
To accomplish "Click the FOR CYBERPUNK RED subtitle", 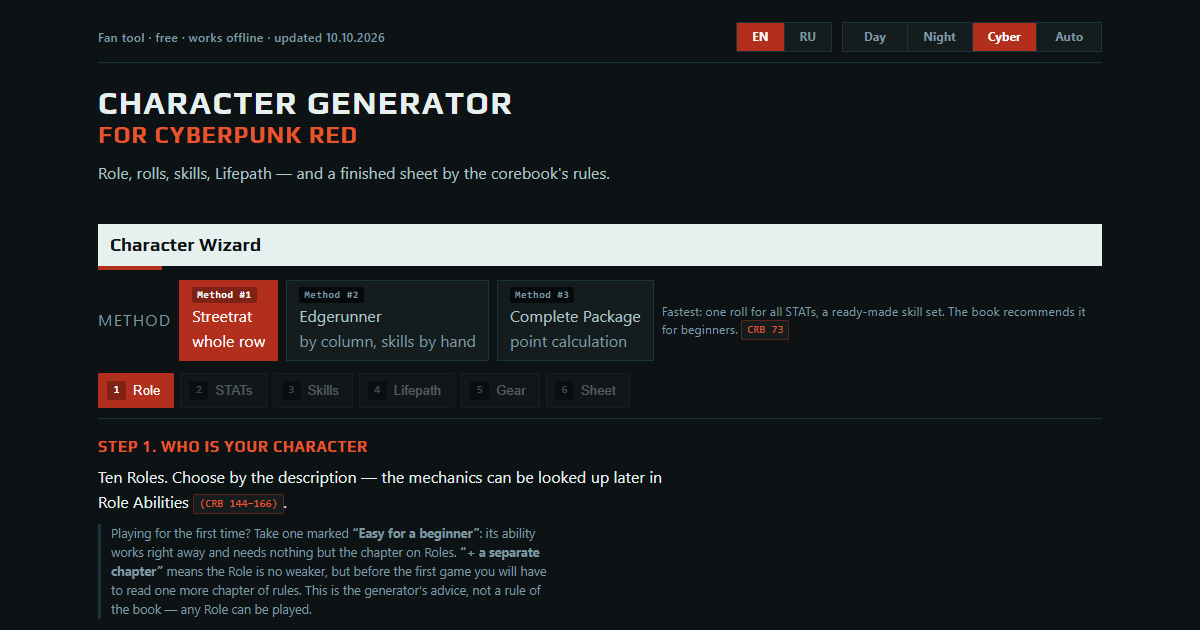I will point(228,135).
